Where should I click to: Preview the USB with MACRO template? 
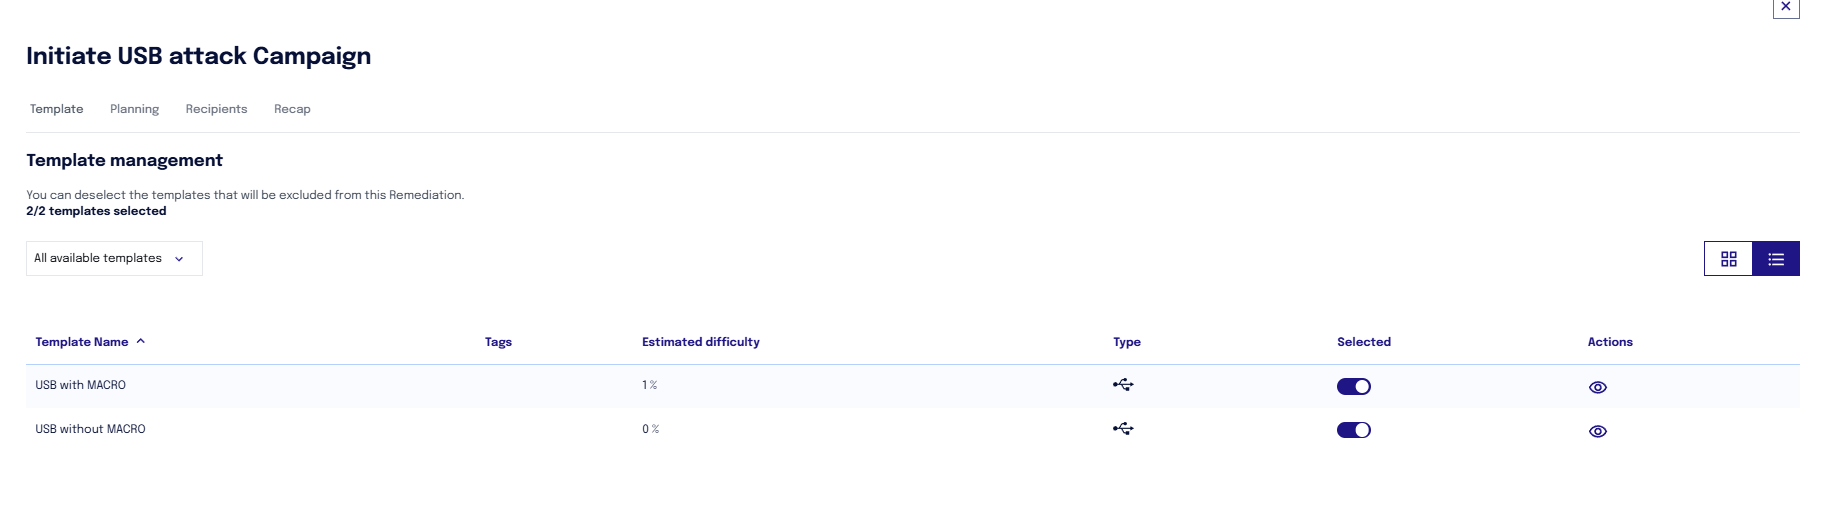(x=1598, y=387)
